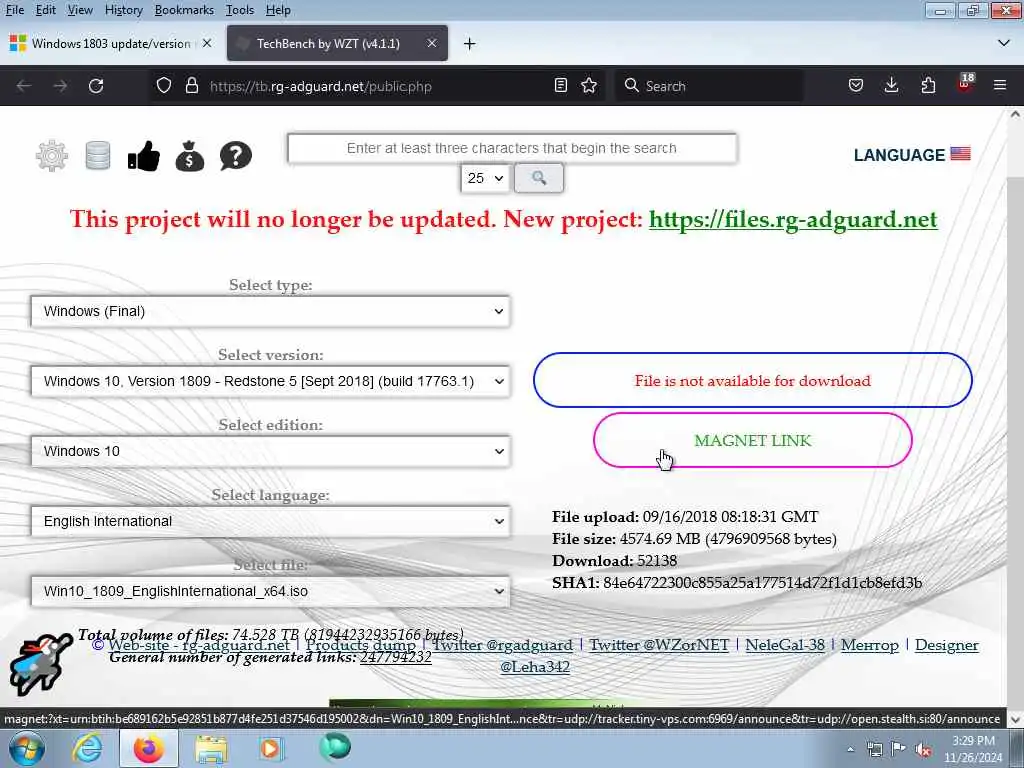Click the padlock site information icon
The image size is (1024, 768).
(191, 86)
